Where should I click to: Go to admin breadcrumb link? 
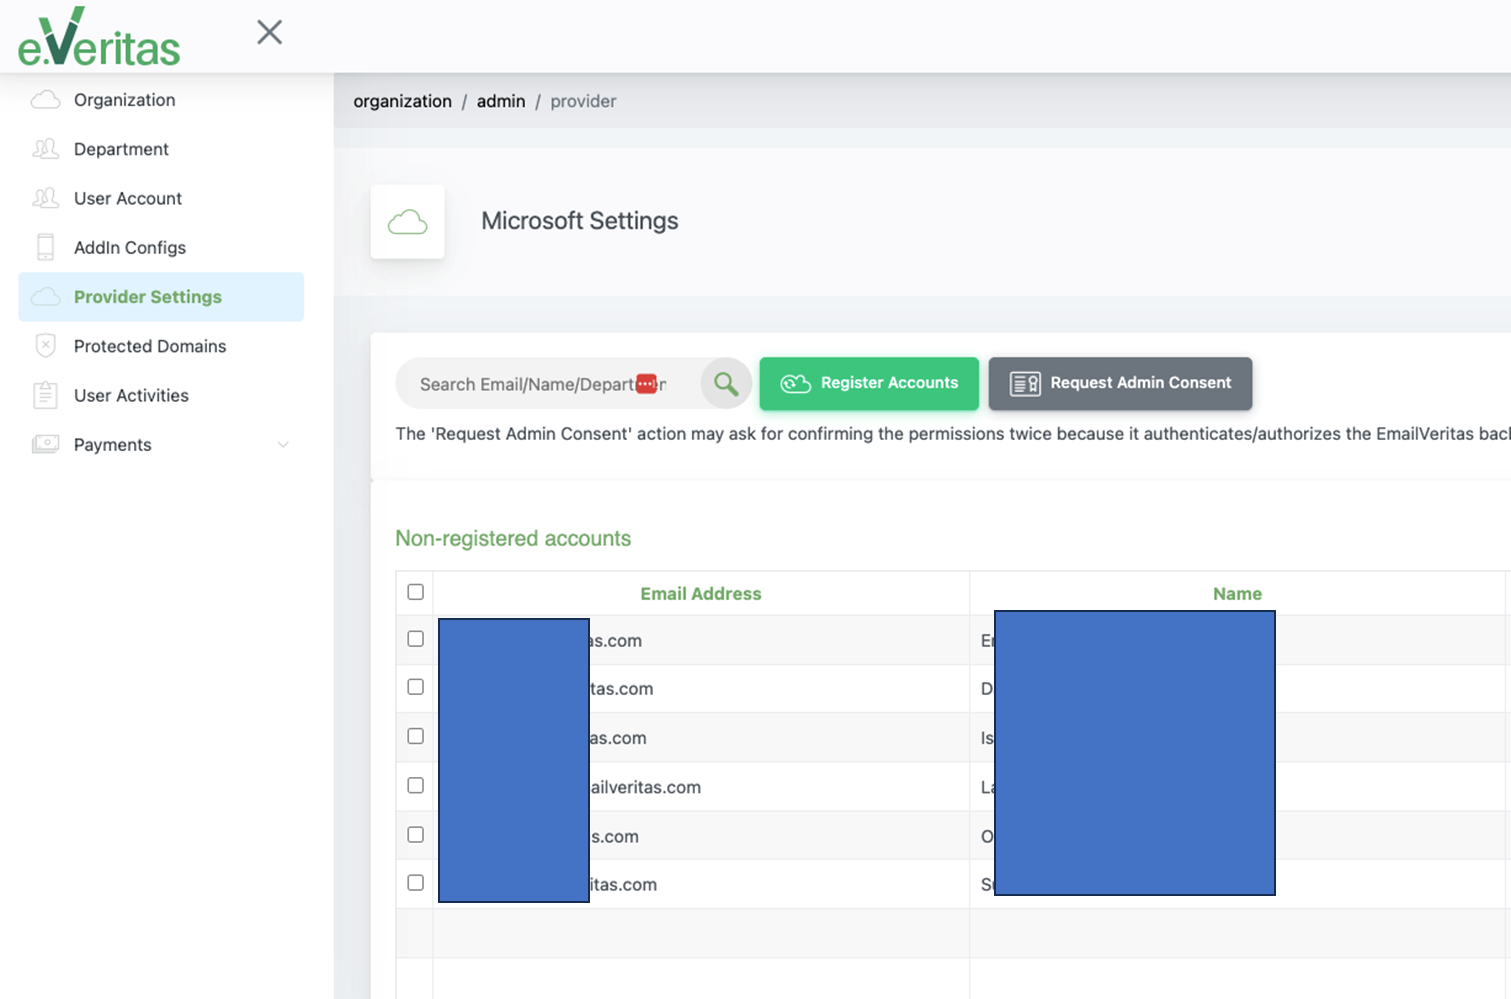coord(501,101)
